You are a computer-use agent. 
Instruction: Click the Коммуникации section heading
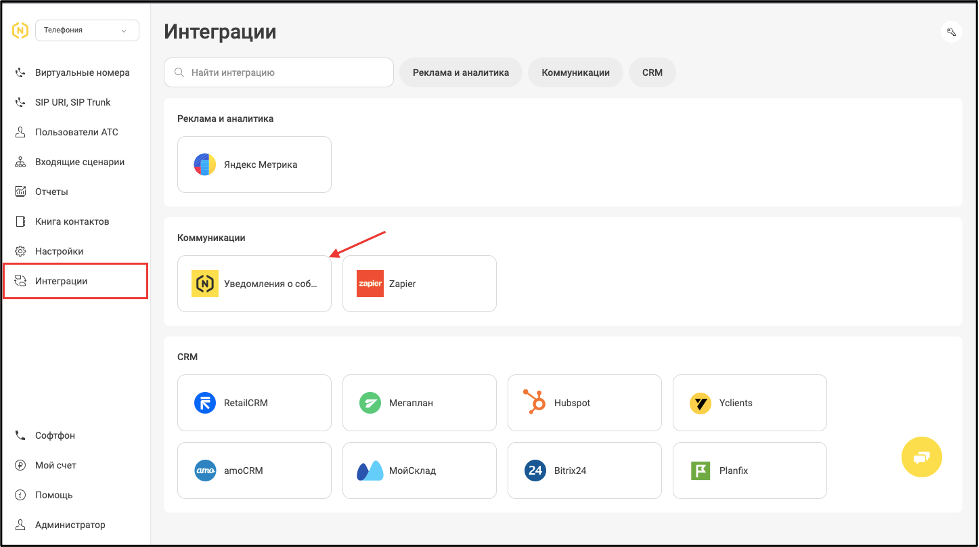(x=211, y=238)
